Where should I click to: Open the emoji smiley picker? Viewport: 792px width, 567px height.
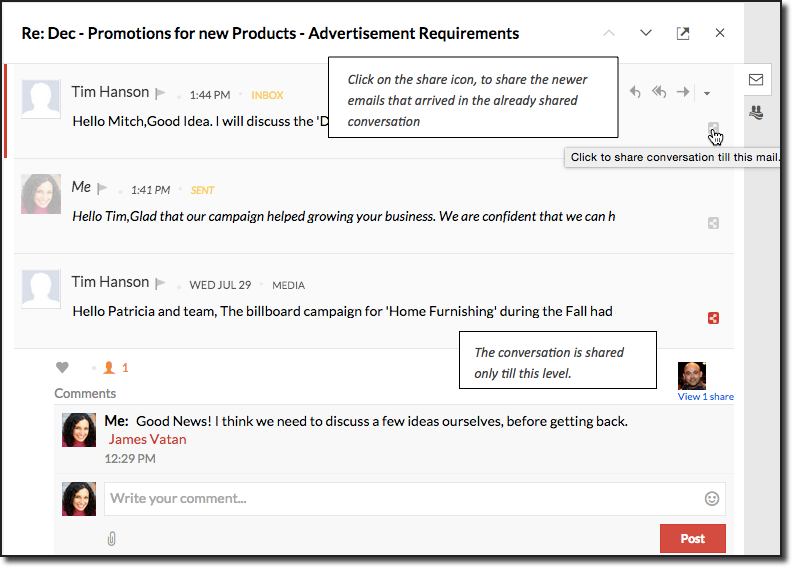(712, 498)
